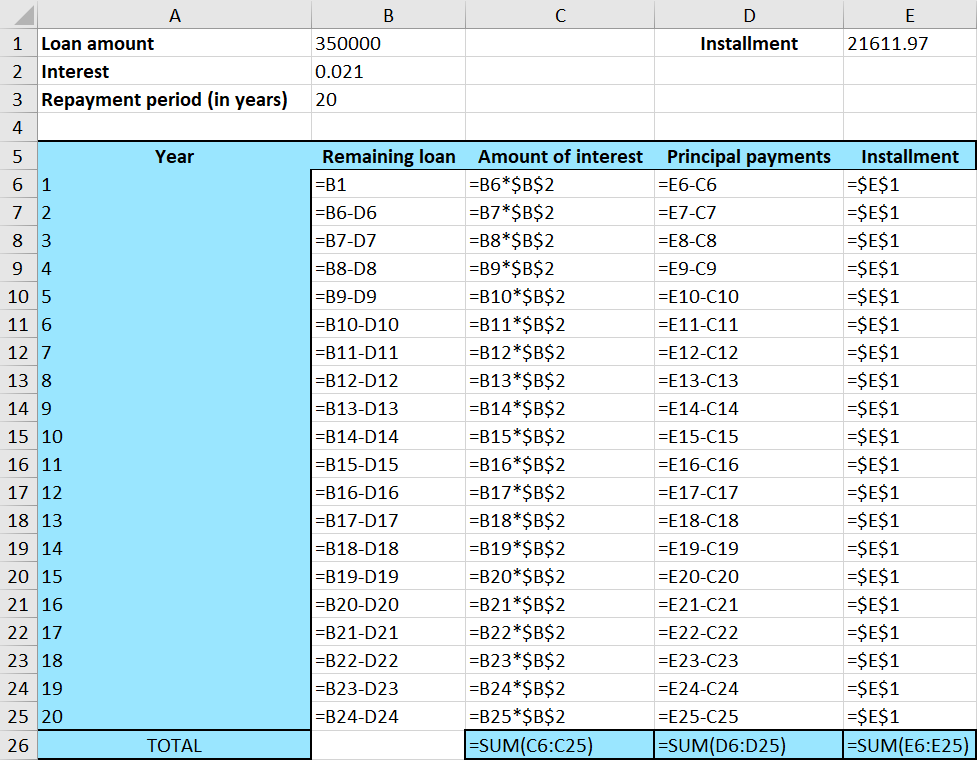The width and height of the screenshot is (977, 760).
Task: Click the repayment period value 20
Action: coord(388,100)
